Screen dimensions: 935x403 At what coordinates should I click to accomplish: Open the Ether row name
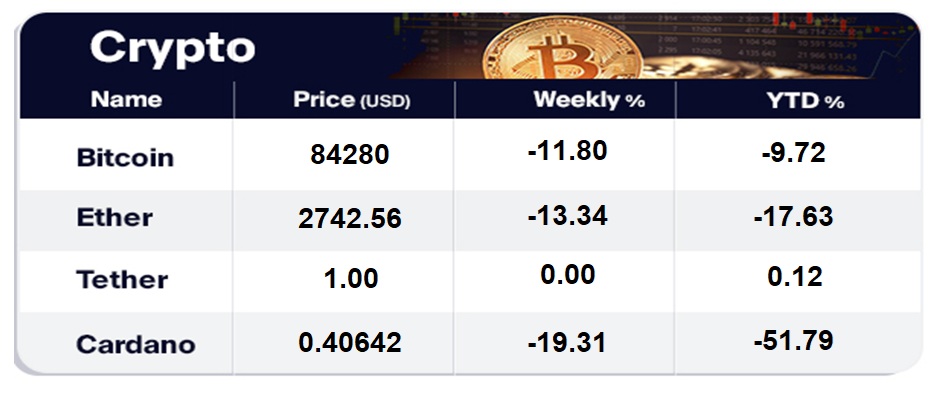115,218
